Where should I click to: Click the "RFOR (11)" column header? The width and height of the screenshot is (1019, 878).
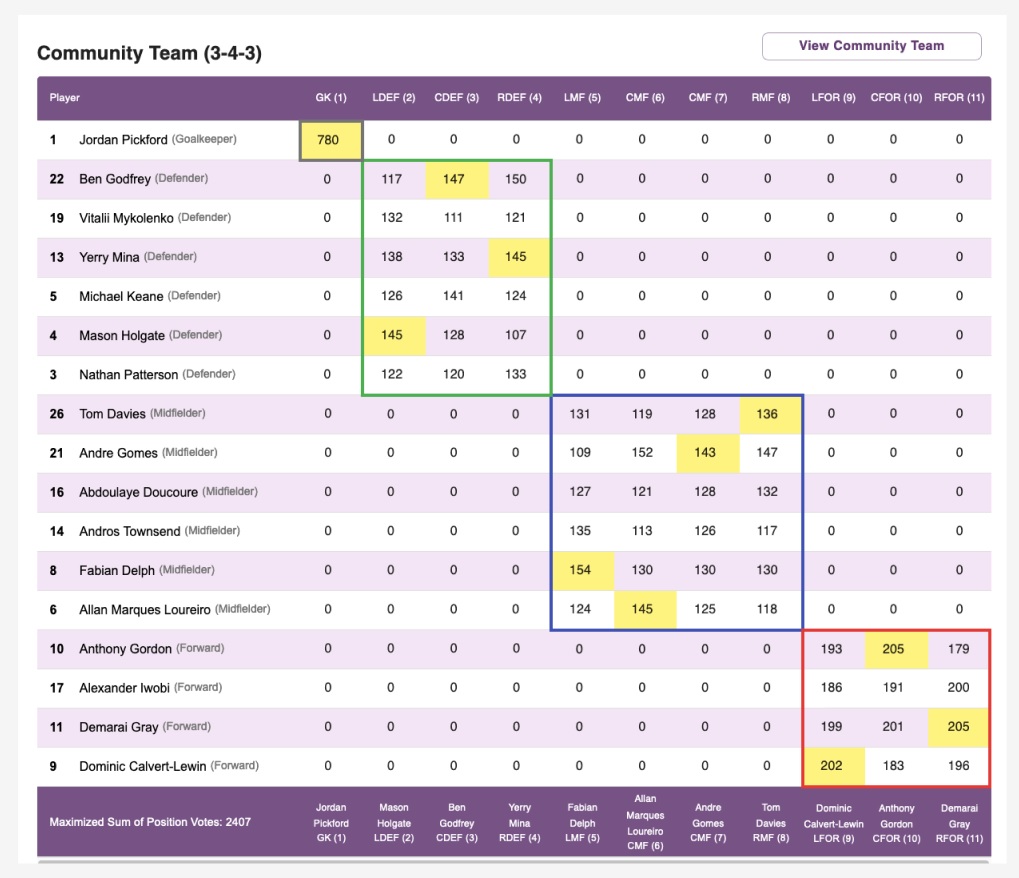[x=959, y=97]
